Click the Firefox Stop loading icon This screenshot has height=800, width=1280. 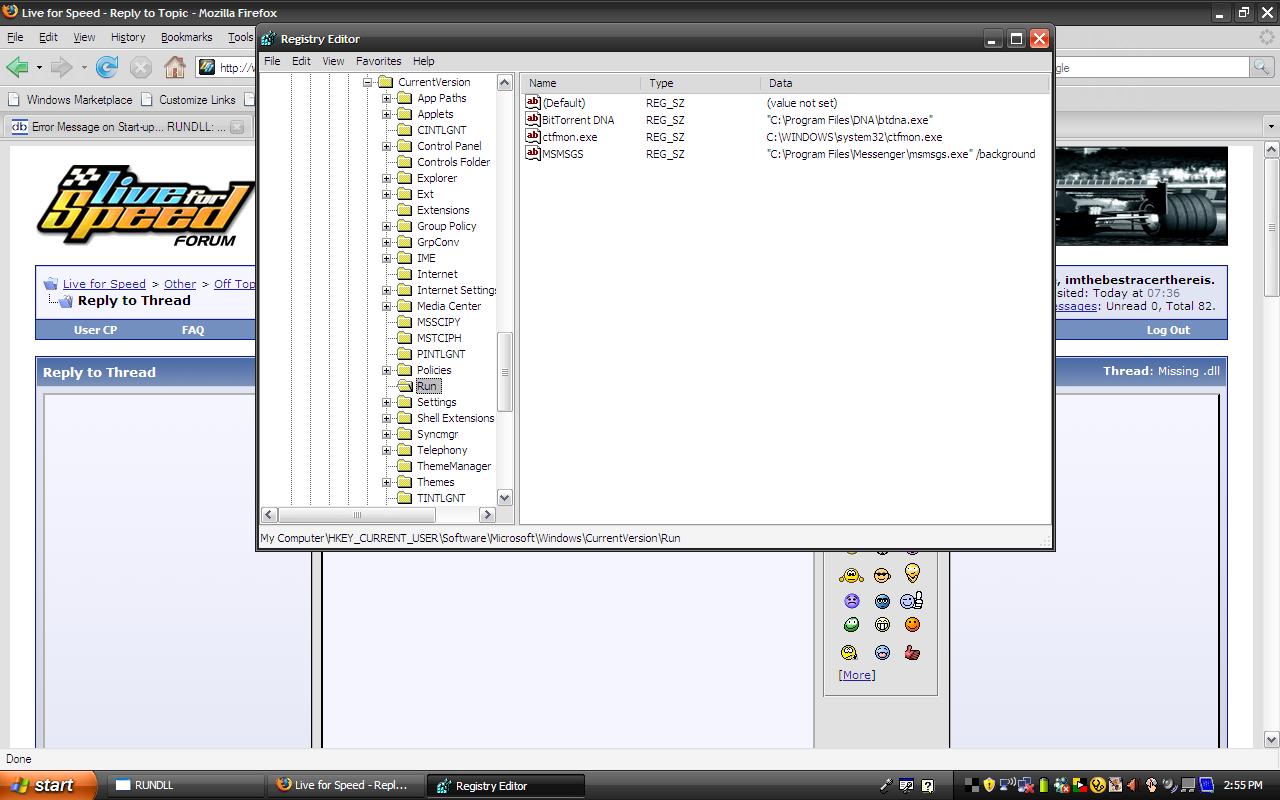pyautogui.click(x=141, y=67)
